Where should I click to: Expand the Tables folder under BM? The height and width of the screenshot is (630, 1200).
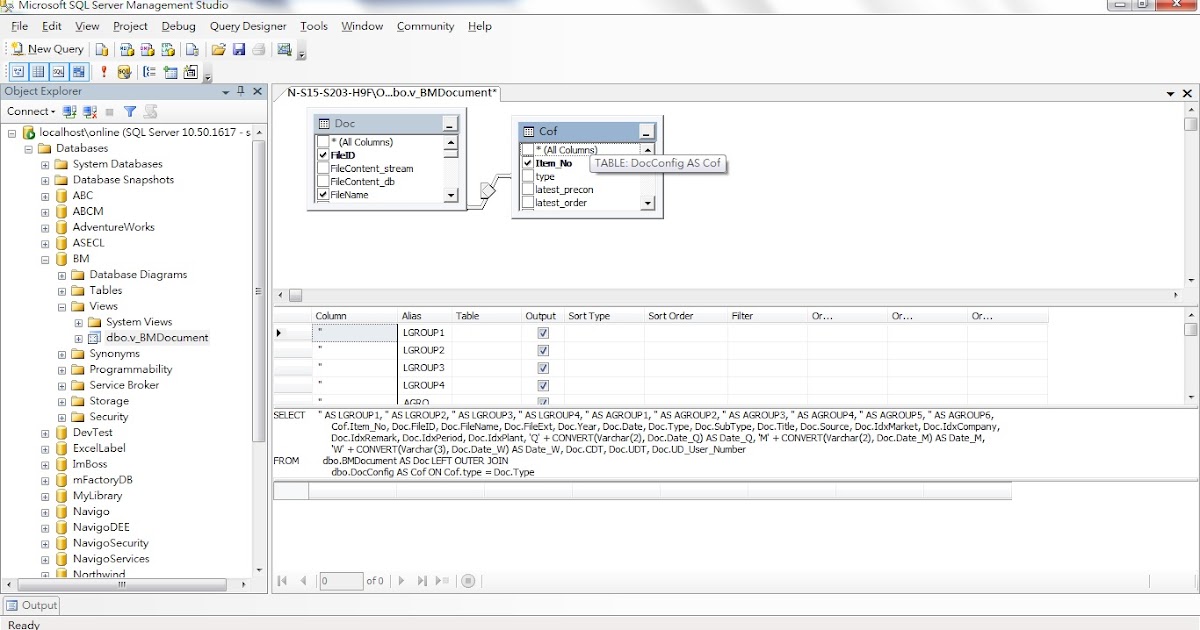click(x=62, y=290)
